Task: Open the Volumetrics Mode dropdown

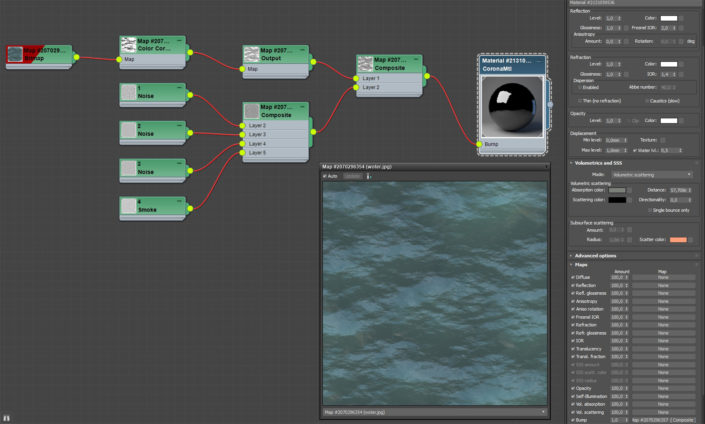Action: (652, 174)
